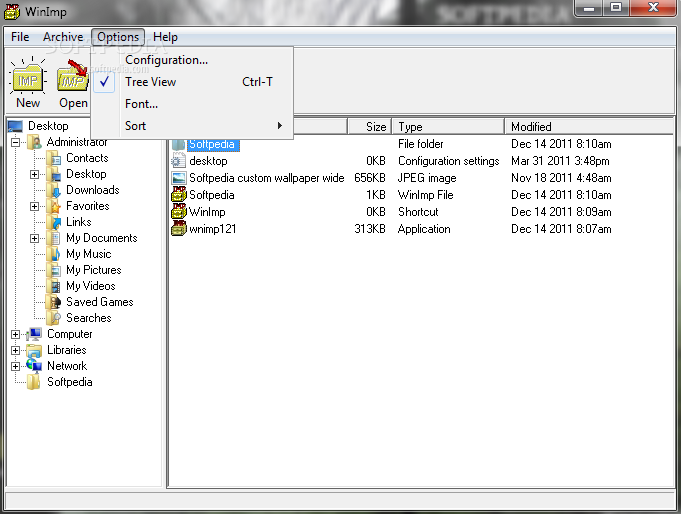This screenshot has height=514, width=681.
Task: Choose Font... from Options menu
Action: [x=192, y=104]
